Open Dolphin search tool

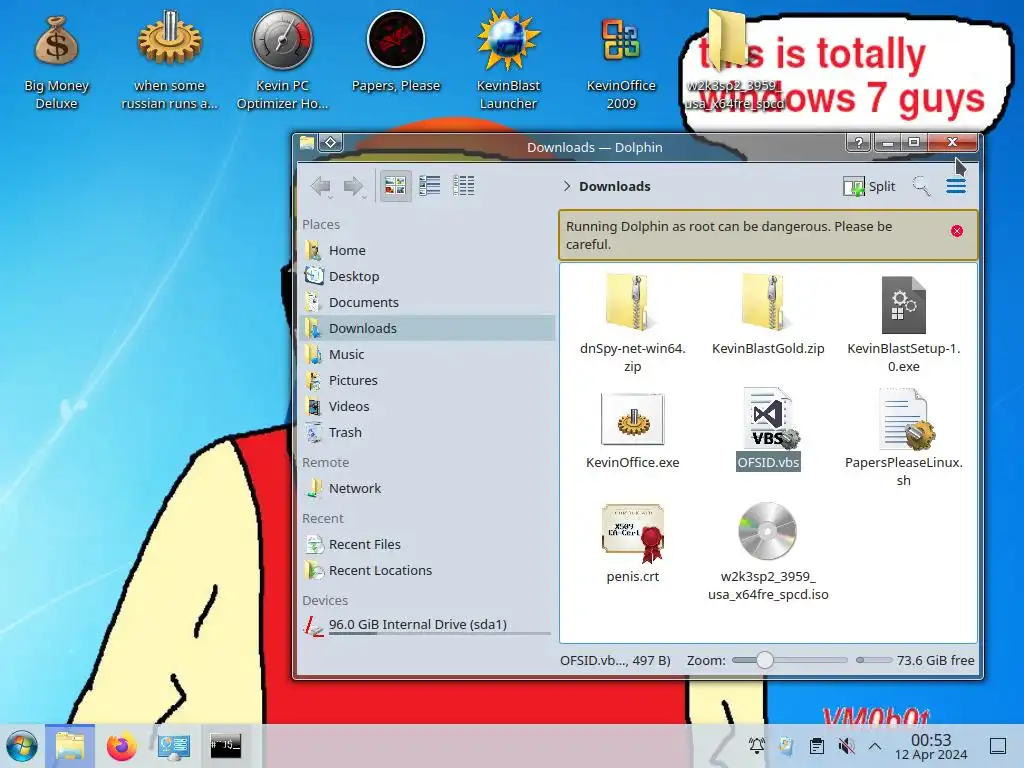point(921,186)
